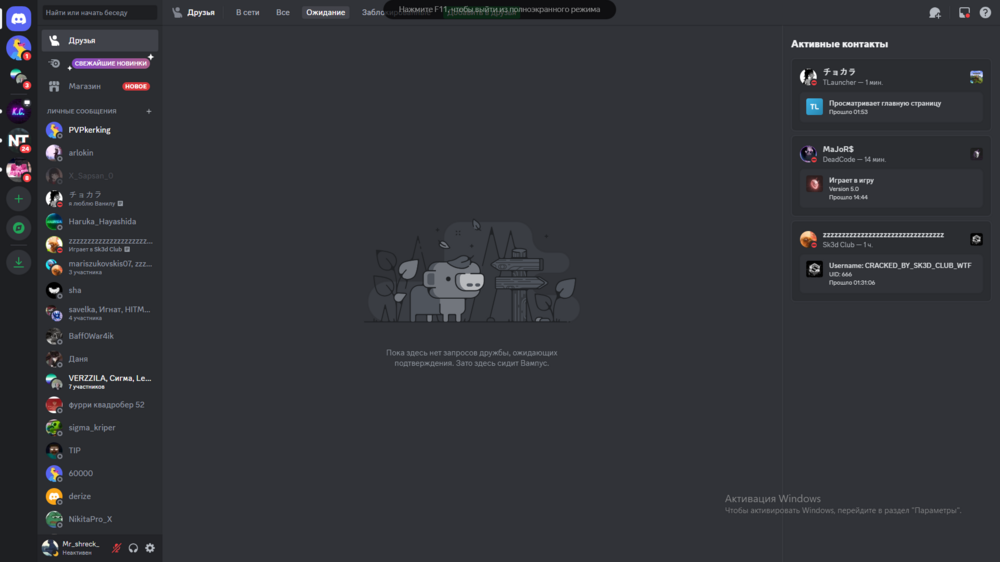Create DM with plus next to Личные сообщения
Screen dimensions: 1000x562
pos(149,112)
